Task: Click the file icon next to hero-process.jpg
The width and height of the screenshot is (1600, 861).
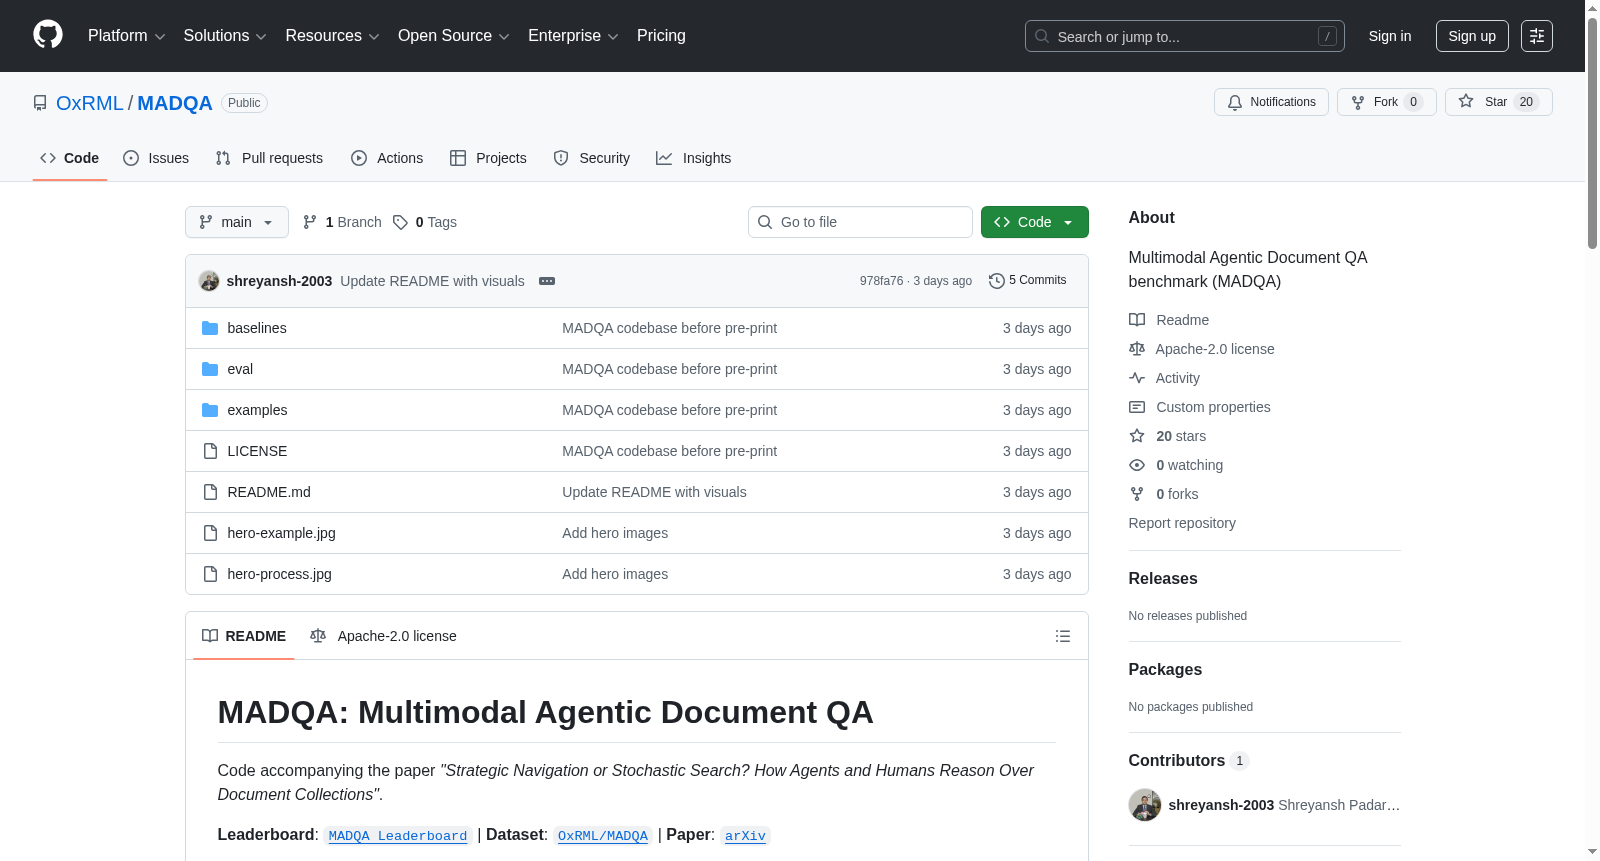Action: pos(210,574)
